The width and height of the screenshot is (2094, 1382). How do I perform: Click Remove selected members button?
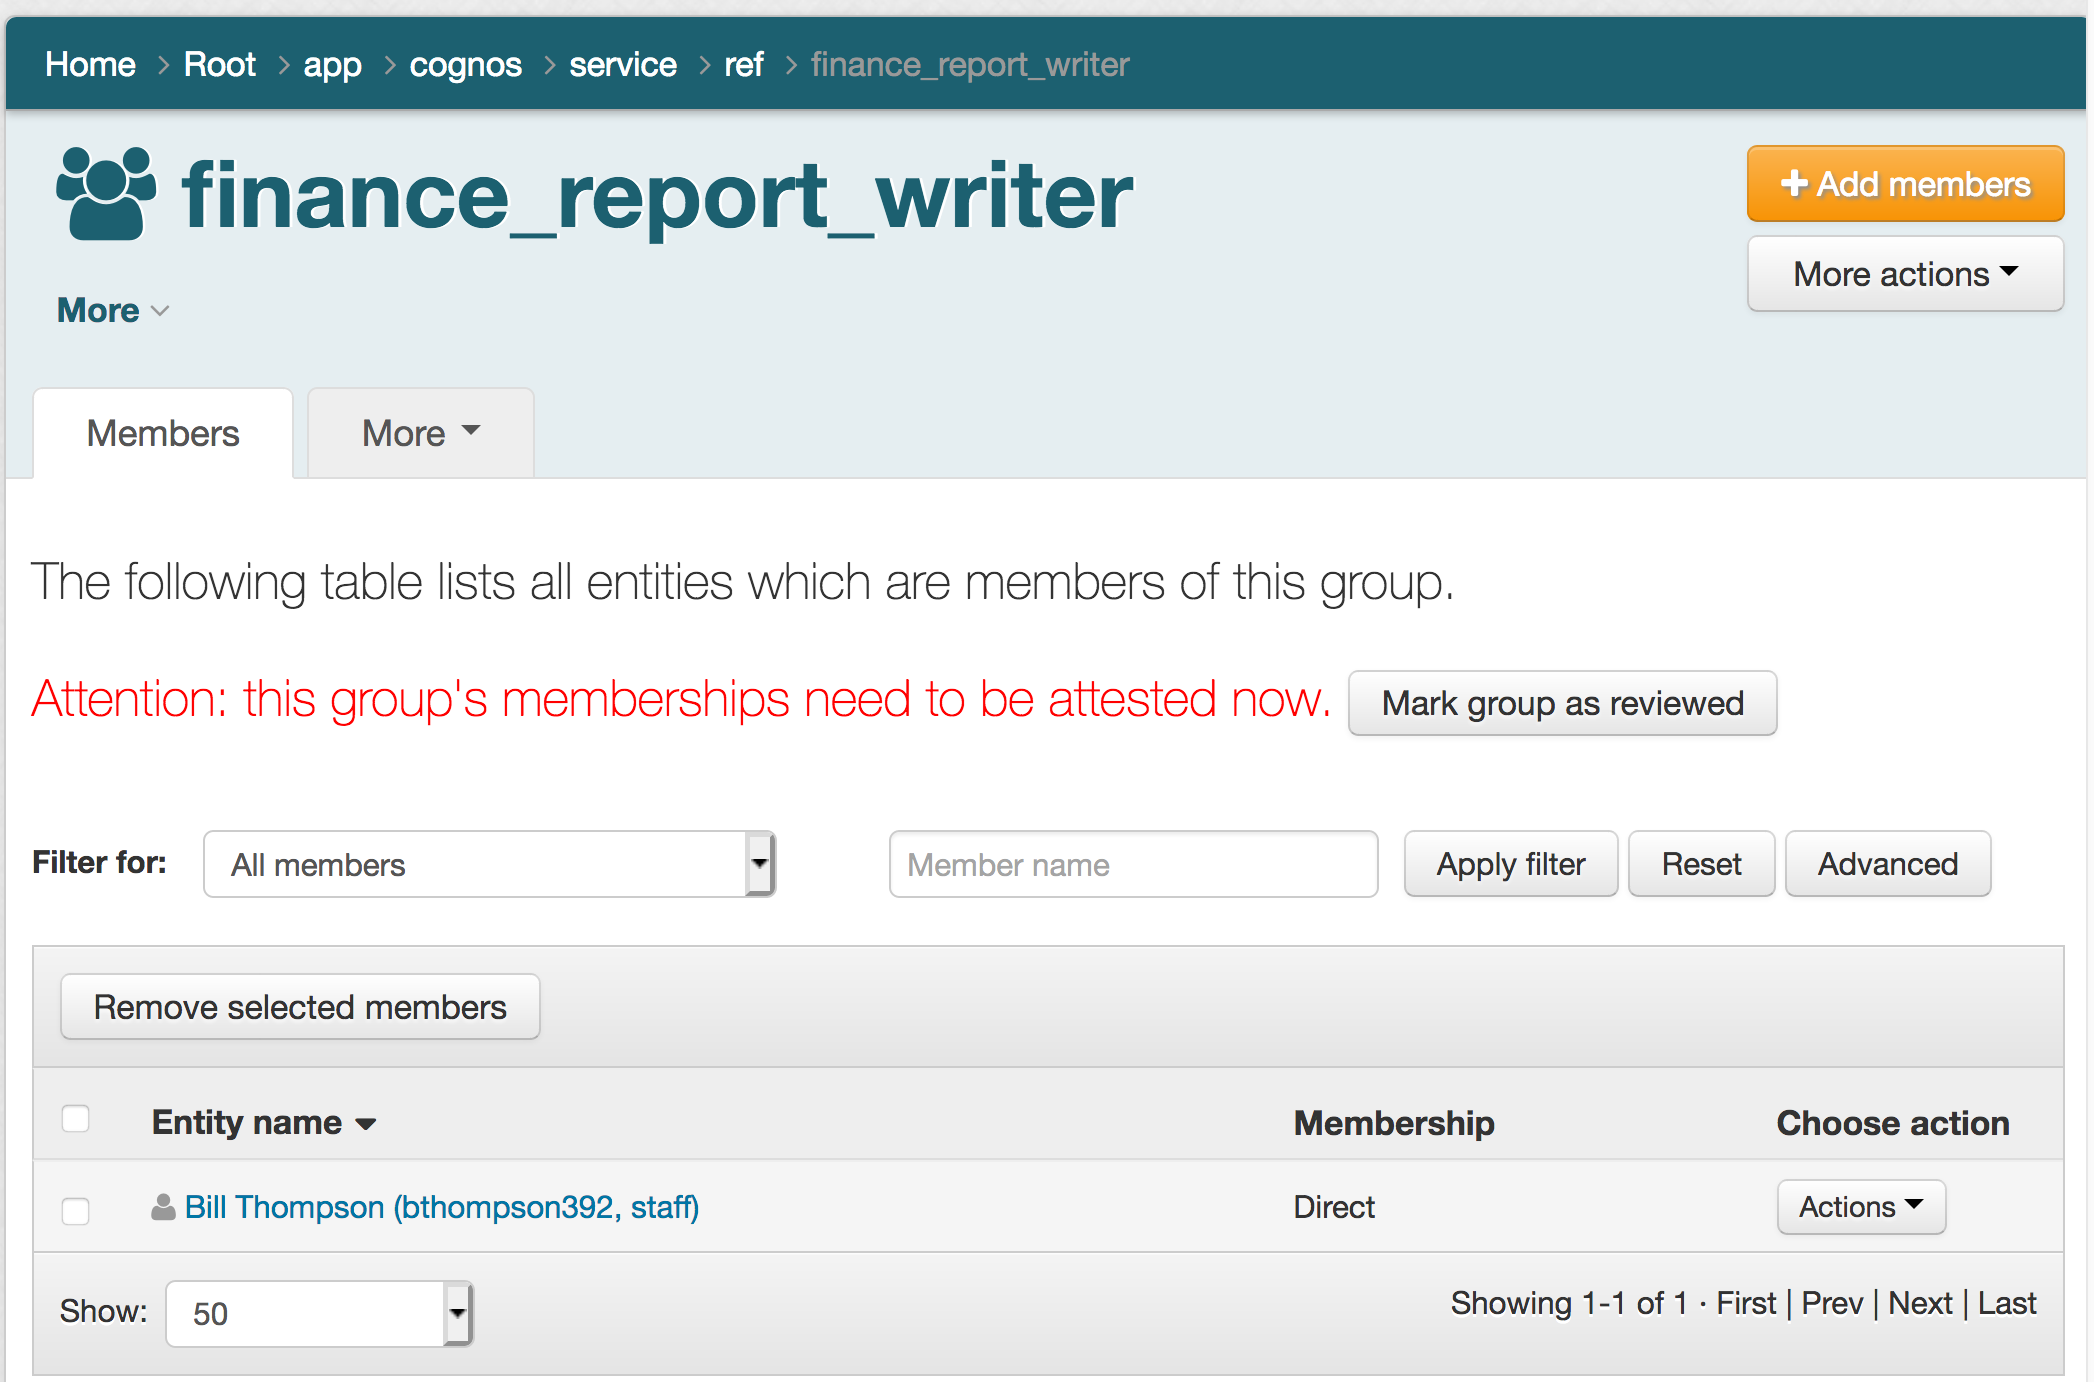[300, 1007]
